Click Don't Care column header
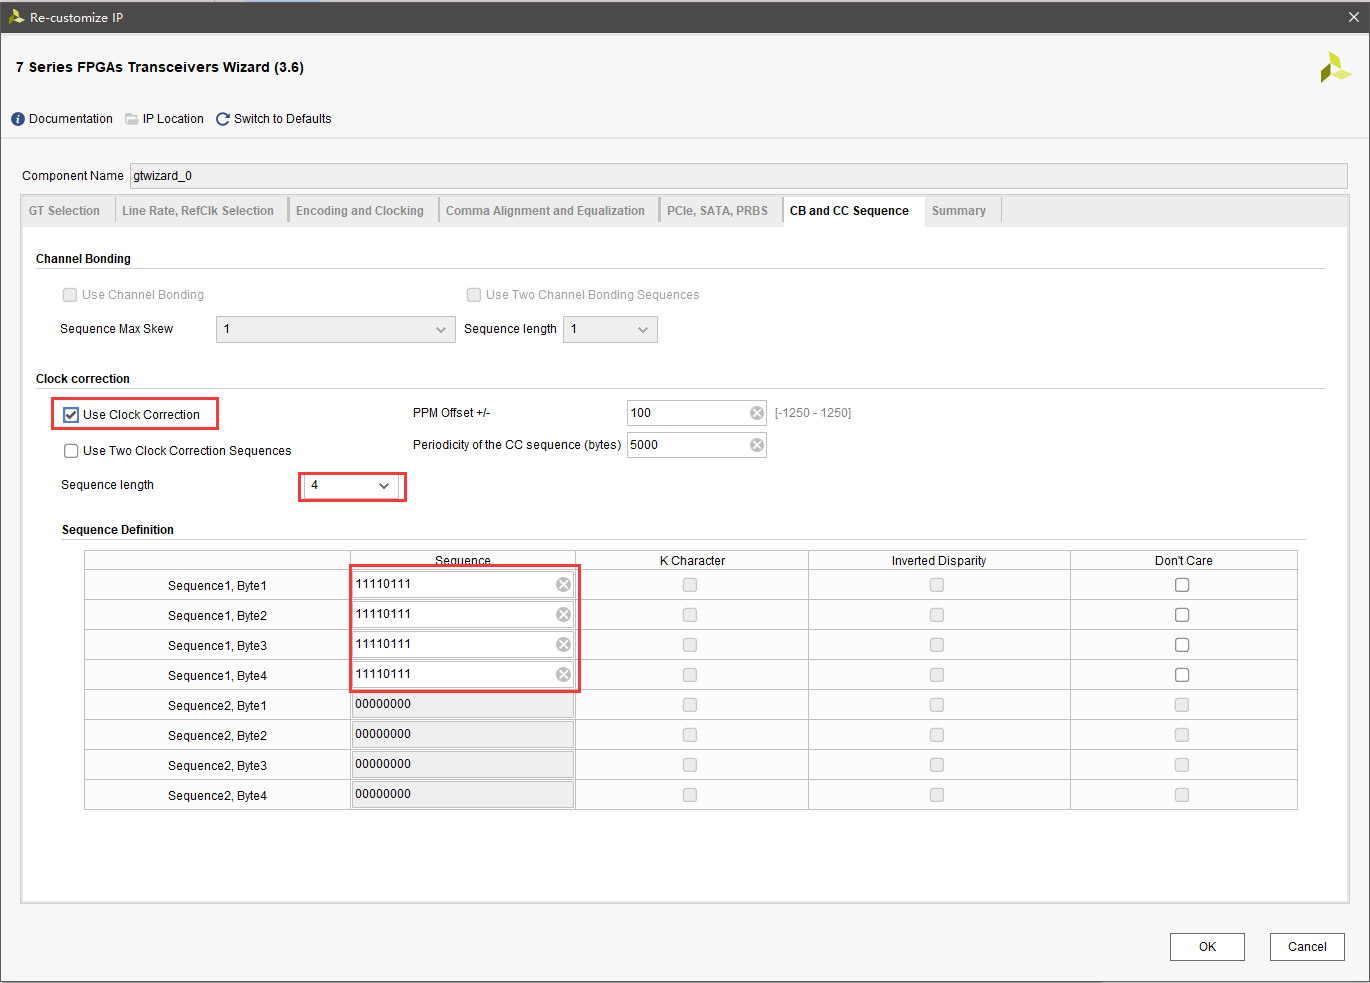Viewport: 1370px width, 983px height. coord(1183,561)
